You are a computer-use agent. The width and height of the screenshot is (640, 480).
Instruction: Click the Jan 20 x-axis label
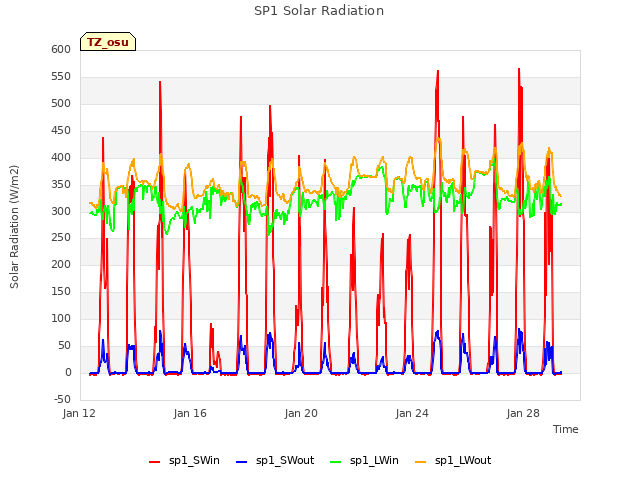[x=301, y=413]
